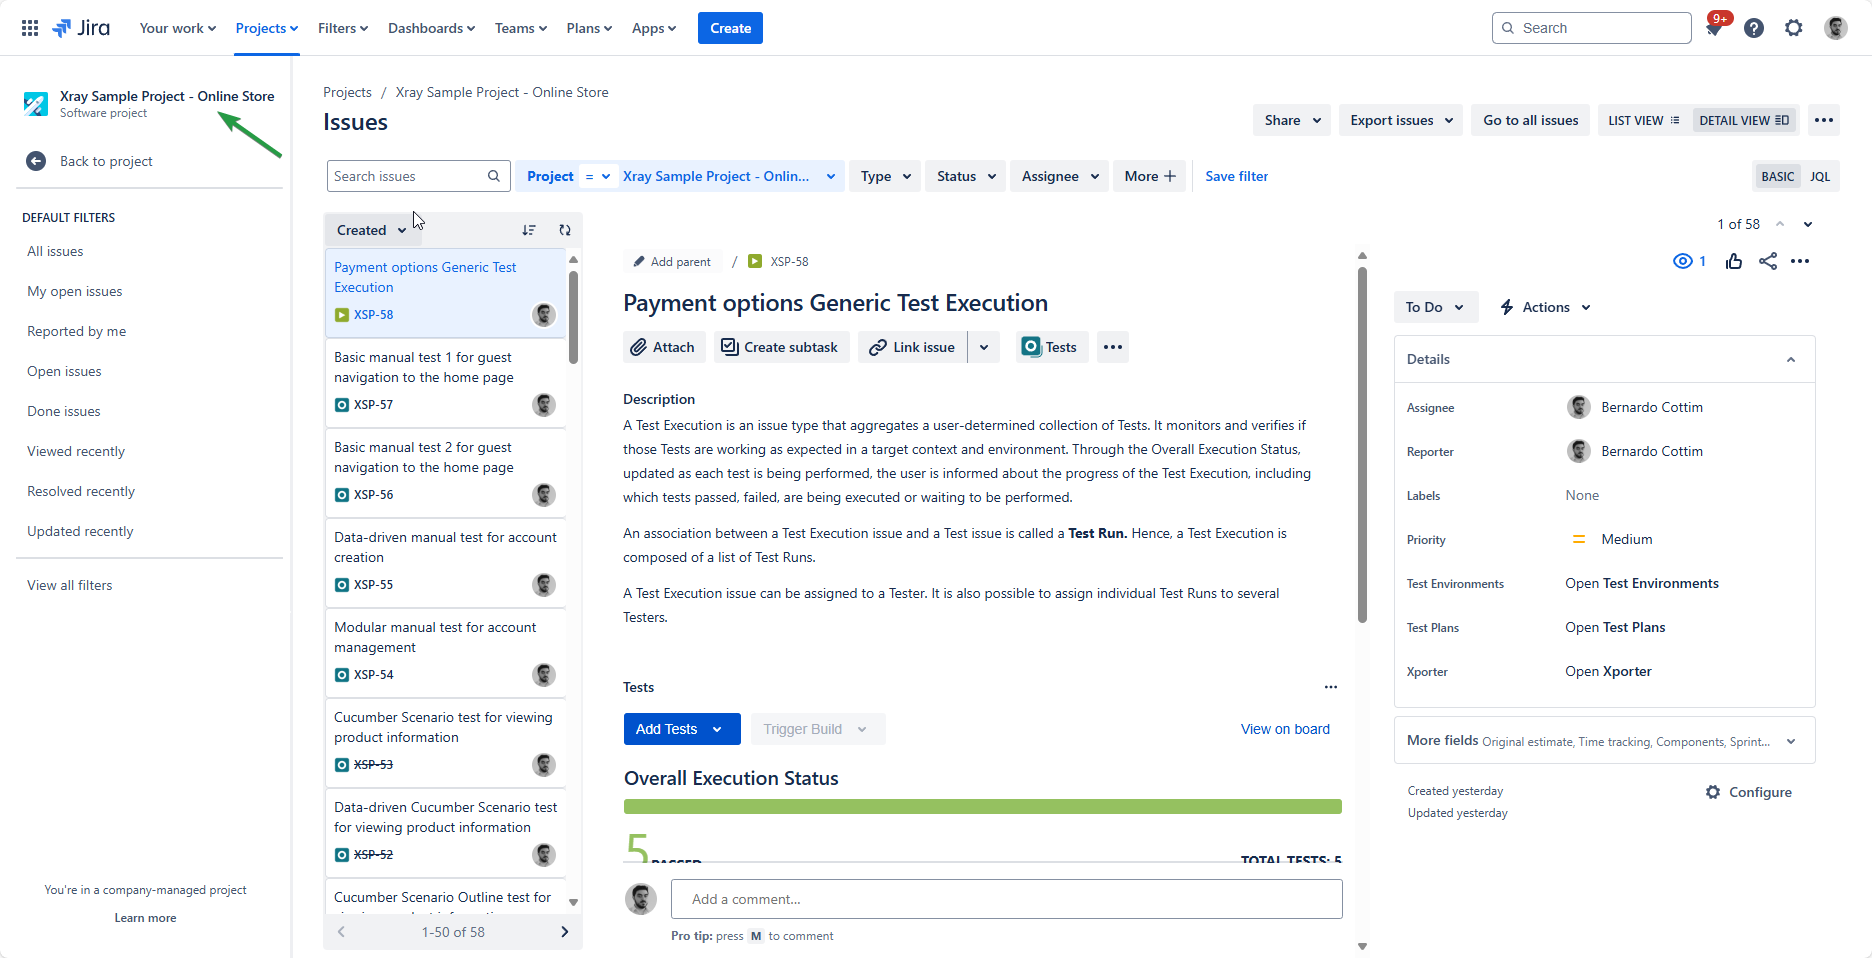Open the help question mark icon
The image size is (1872, 958).
point(1754,28)
